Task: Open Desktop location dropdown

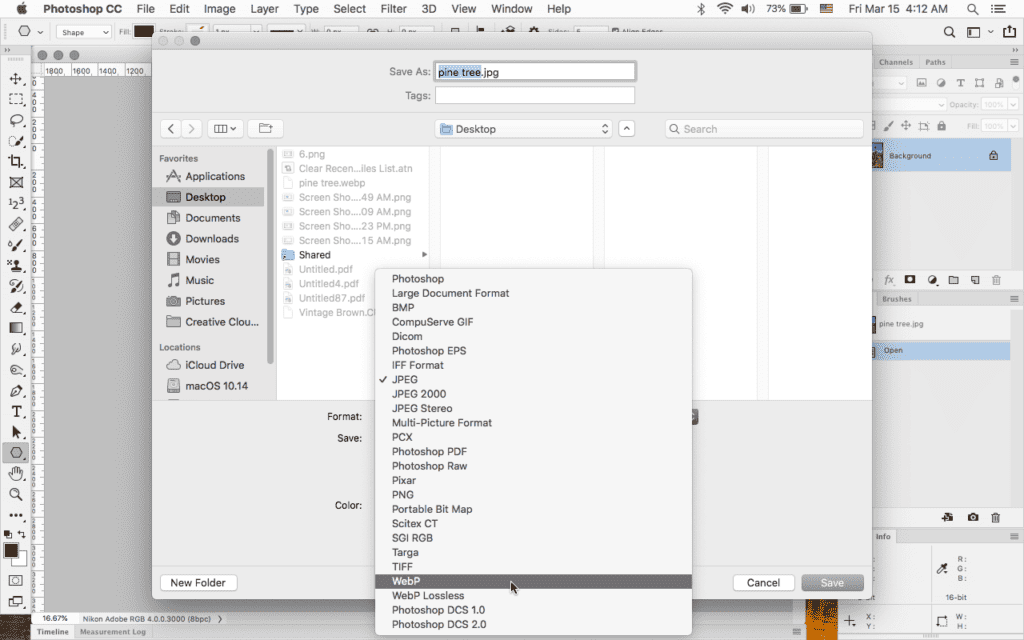Action: pyautogui.click(x=524, y=129)
